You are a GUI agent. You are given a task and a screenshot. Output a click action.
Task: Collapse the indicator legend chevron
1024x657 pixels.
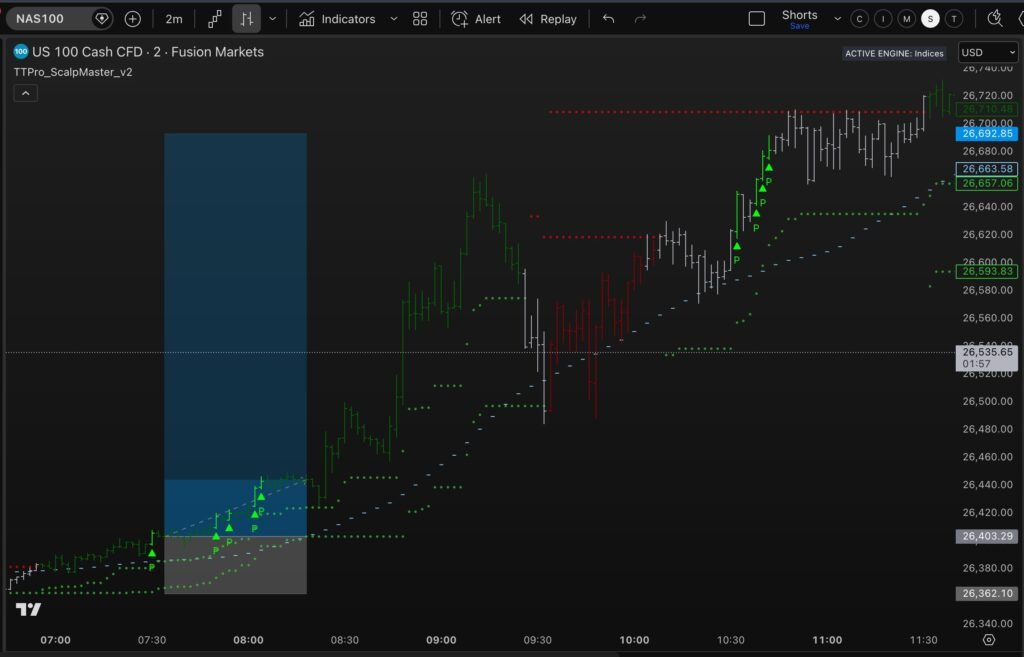[26, 93]
